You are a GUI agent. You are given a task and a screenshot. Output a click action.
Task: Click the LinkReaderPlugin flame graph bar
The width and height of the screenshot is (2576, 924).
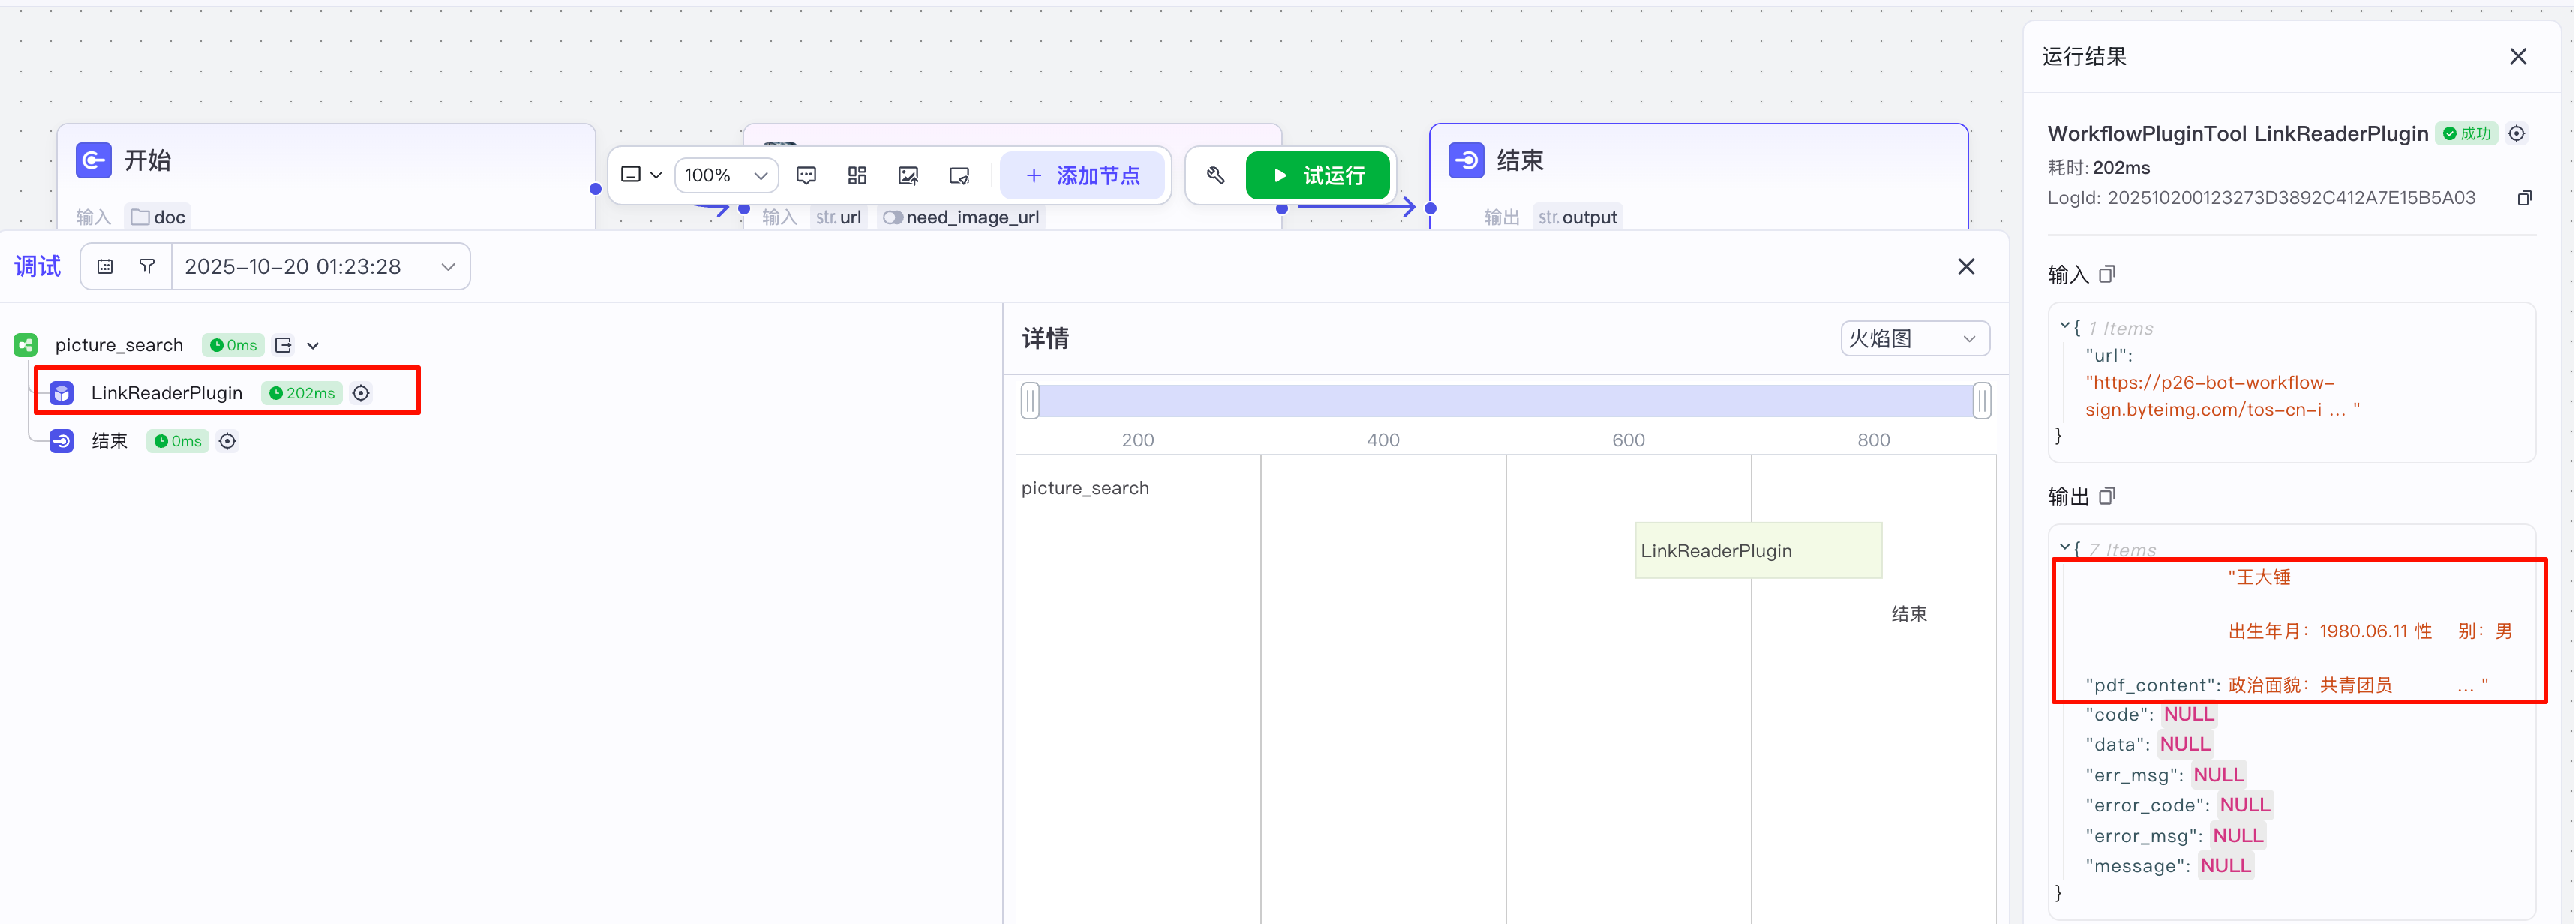1758,551
